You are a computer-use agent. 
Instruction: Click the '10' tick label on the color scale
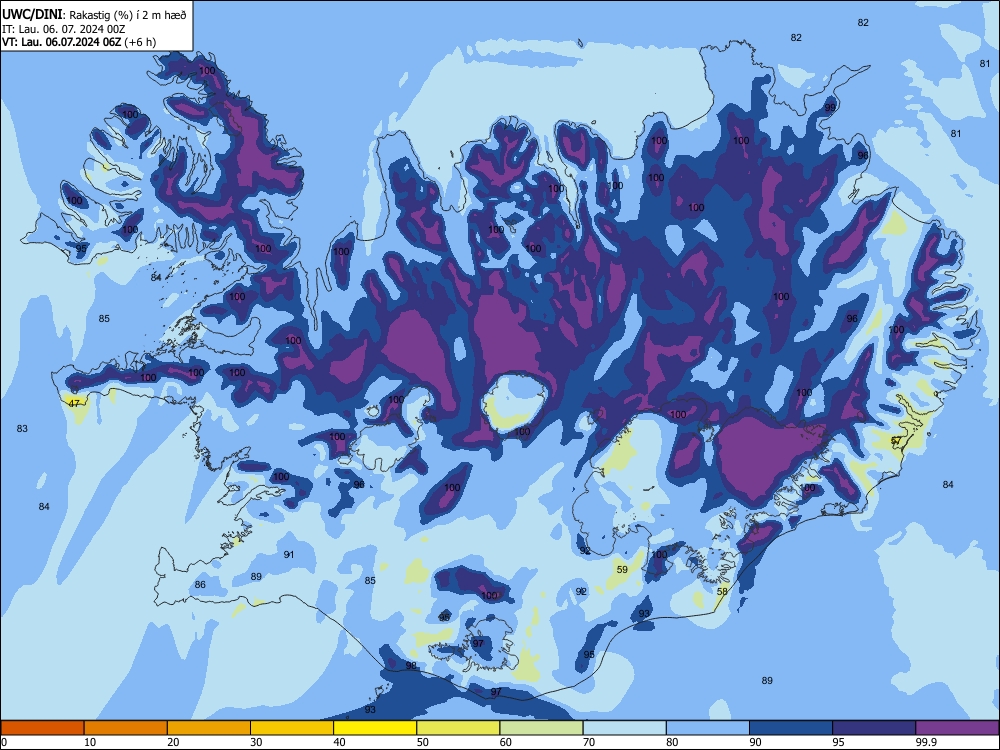tap(90, 742)
